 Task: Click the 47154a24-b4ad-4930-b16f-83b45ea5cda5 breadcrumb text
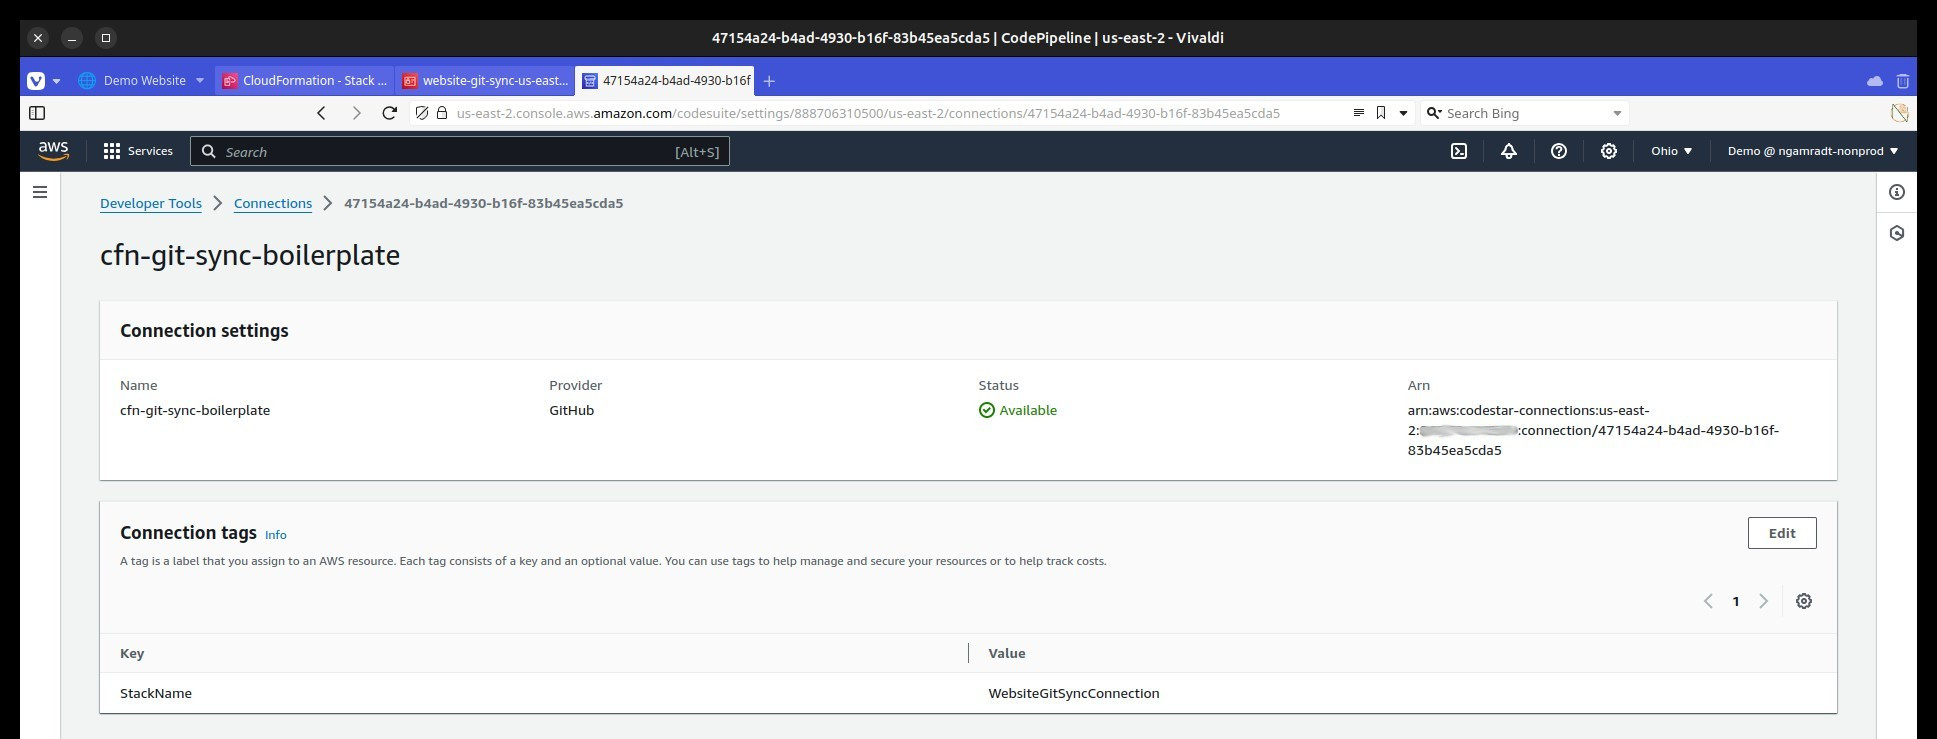484,203
